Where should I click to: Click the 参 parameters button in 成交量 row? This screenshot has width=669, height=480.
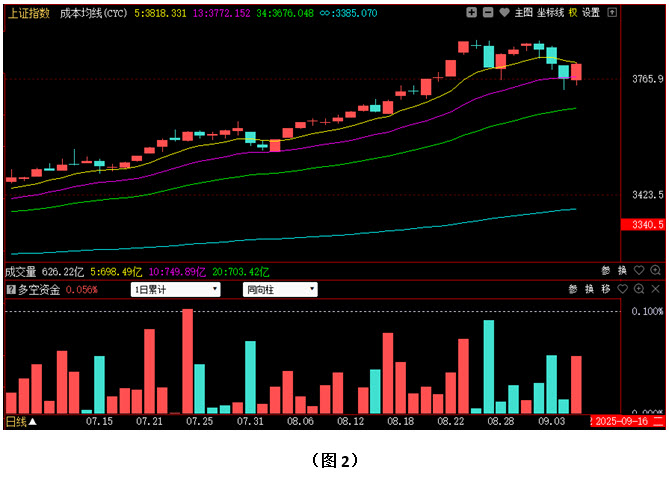tap(606, 270)
